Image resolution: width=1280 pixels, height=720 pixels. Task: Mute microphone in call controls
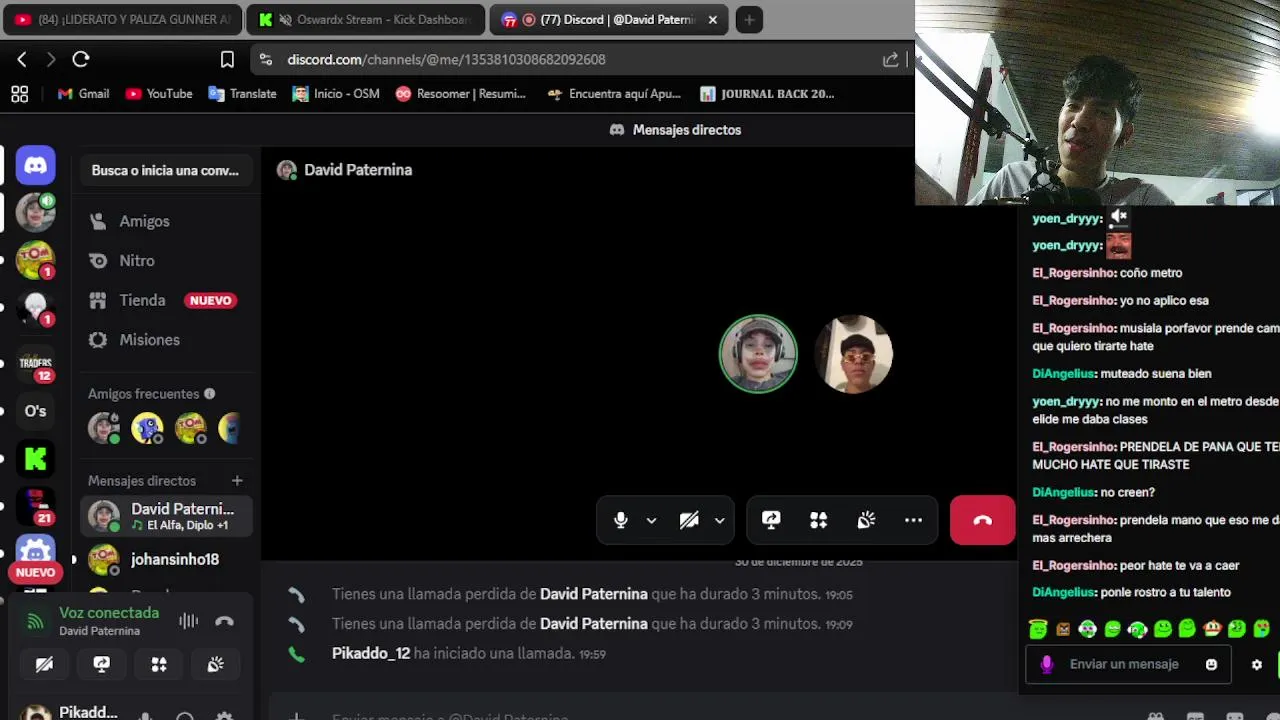point(621,520)
